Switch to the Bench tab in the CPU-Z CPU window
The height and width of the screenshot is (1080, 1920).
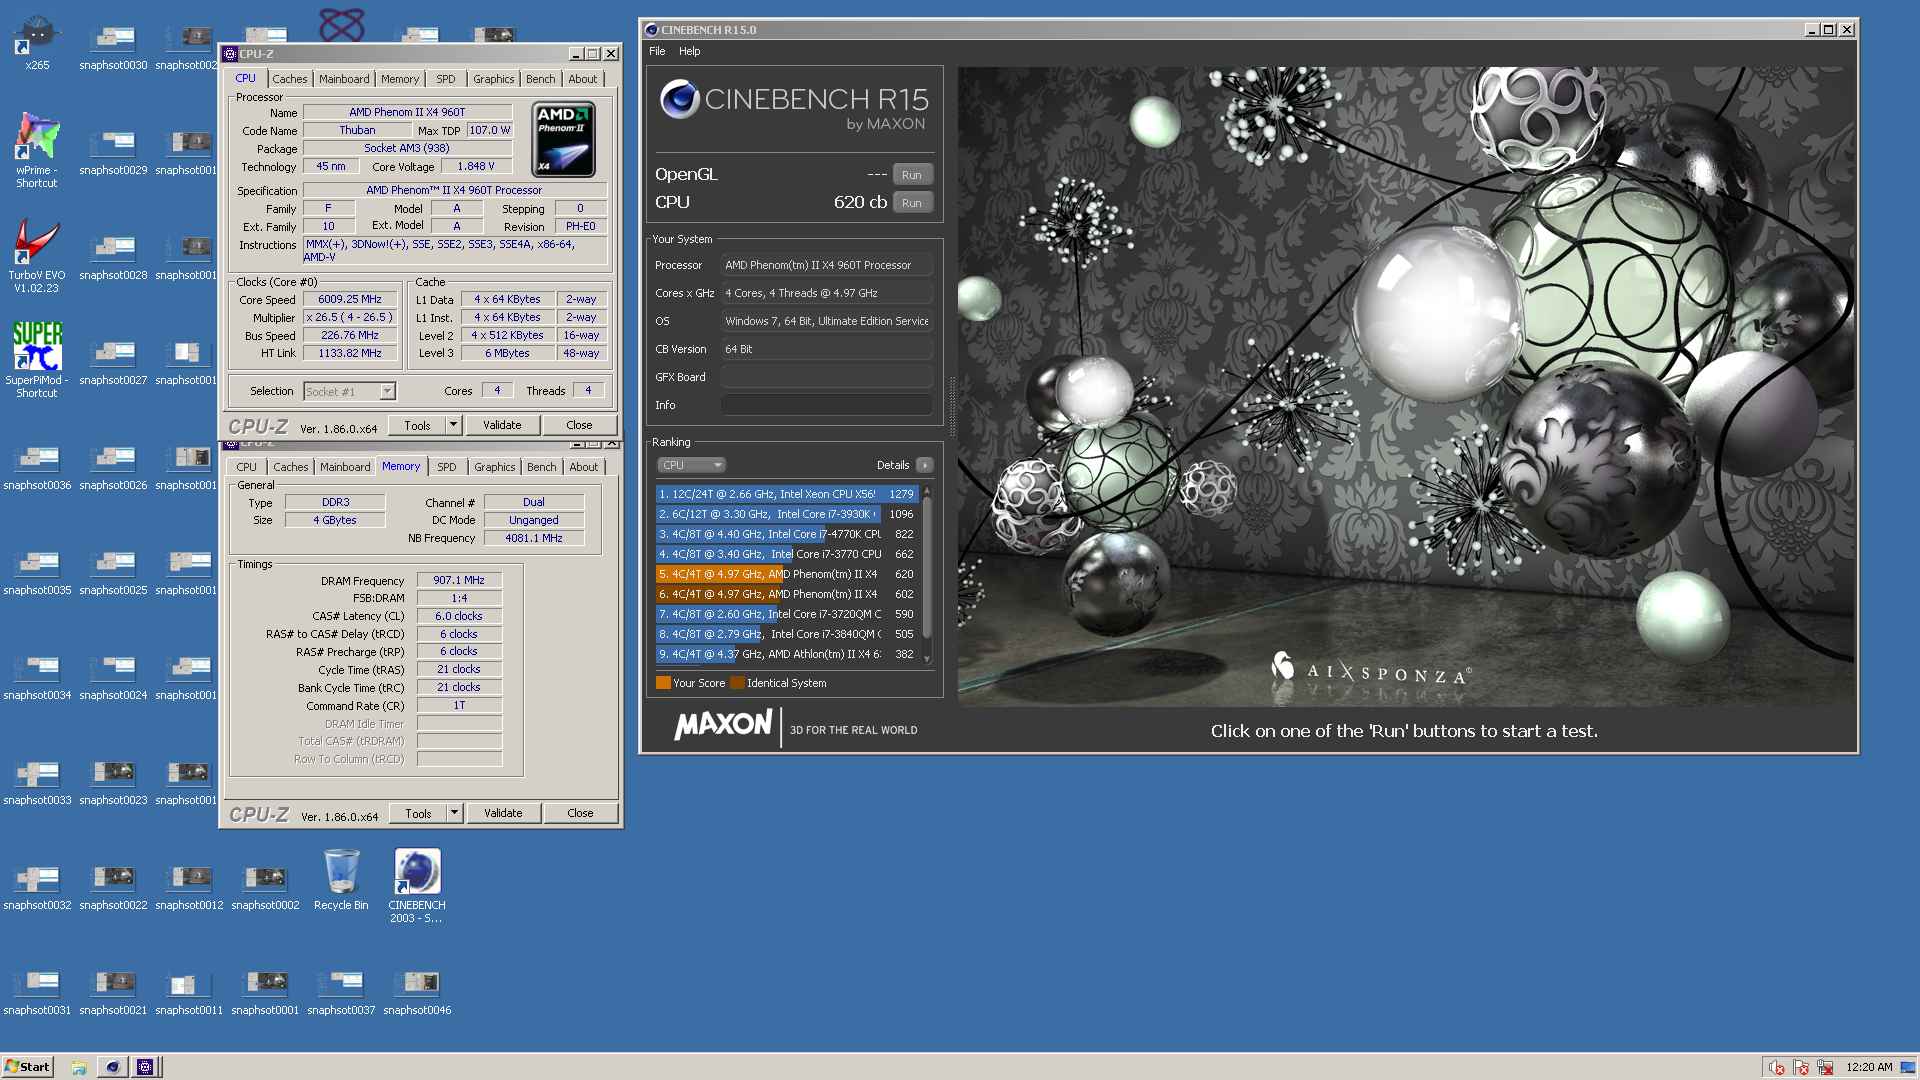(540, 79)
